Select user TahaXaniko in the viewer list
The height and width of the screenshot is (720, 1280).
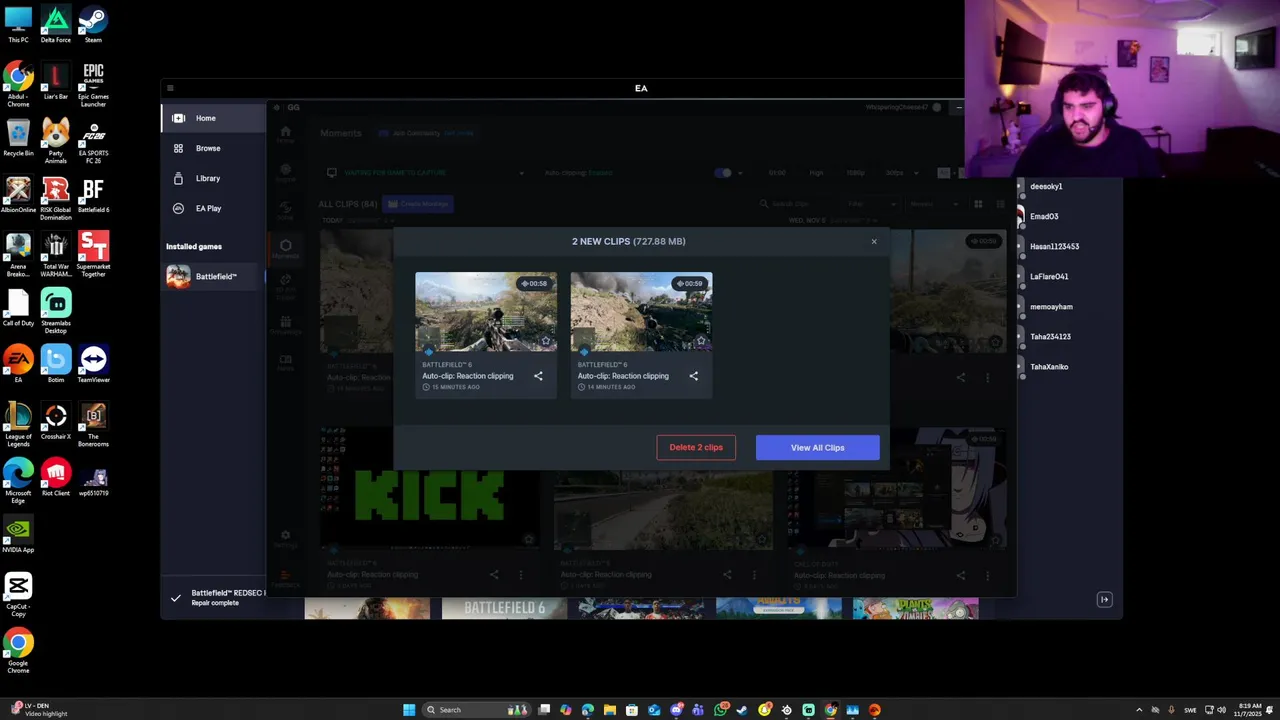coord(1049,366)
